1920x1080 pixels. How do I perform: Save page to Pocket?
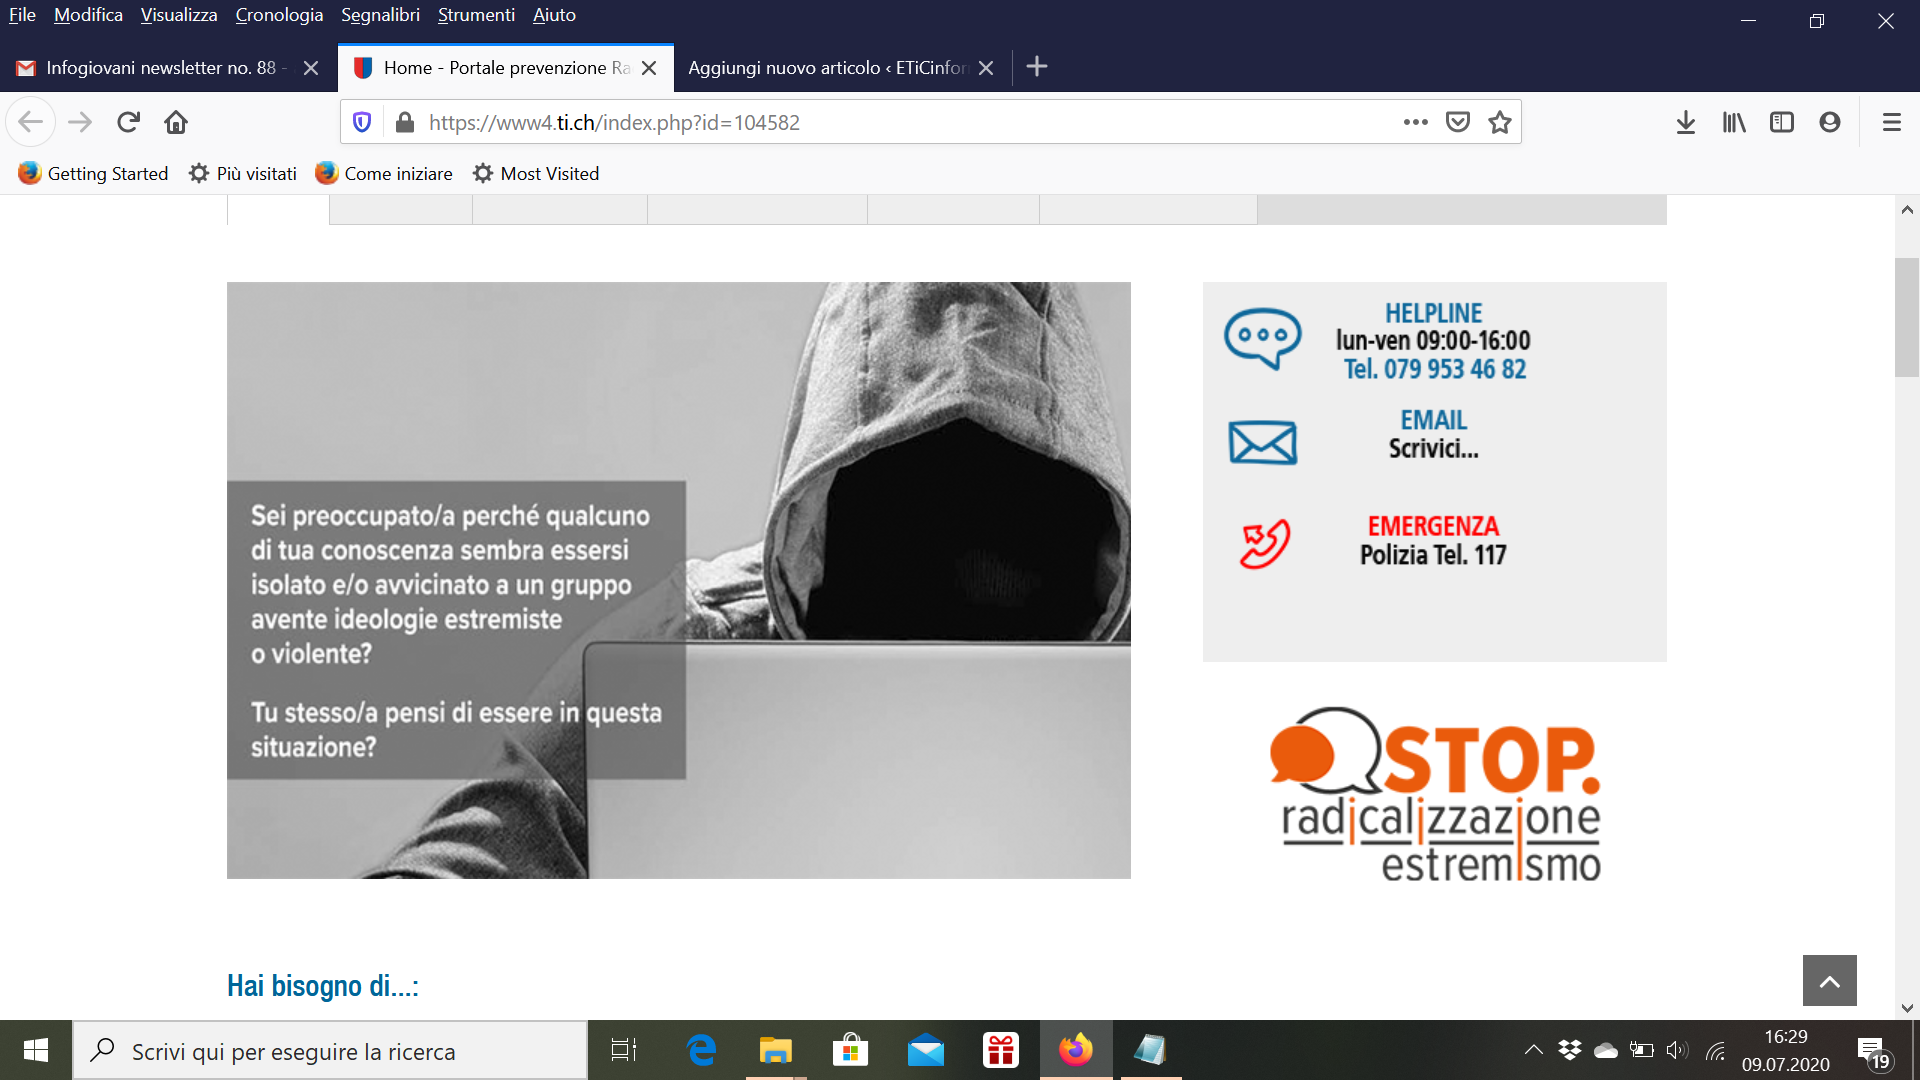pyautogui.click(x=1458, y=122)
